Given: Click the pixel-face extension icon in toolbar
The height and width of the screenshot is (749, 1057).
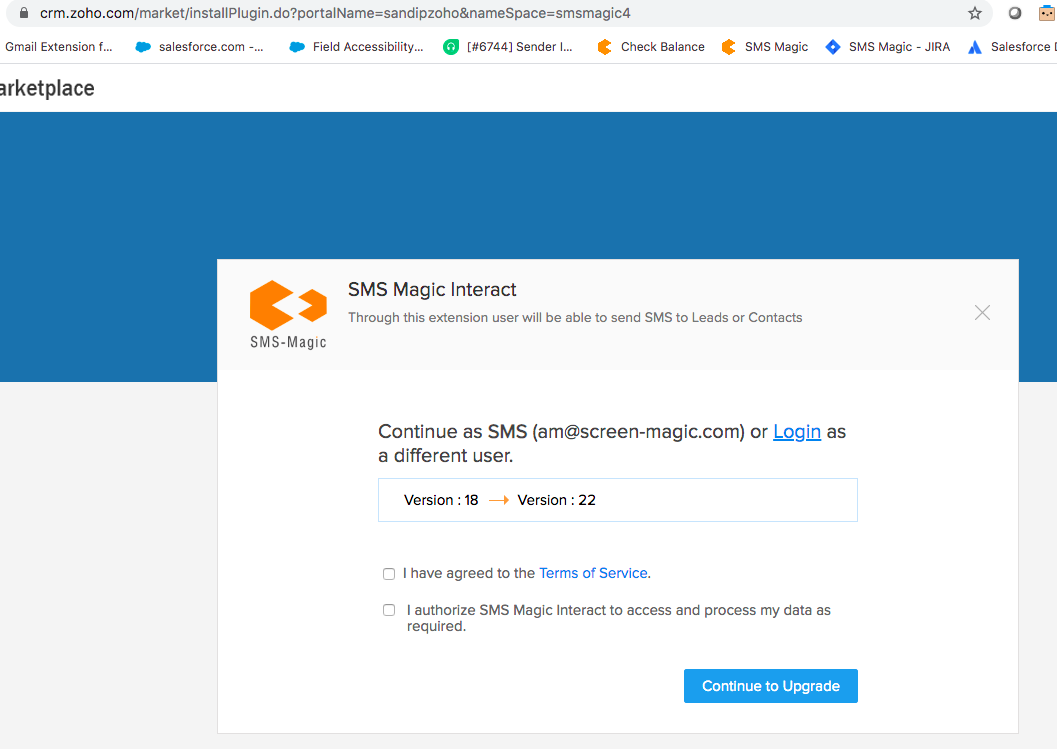Looking at the screenshot, I should point(1047,13).
